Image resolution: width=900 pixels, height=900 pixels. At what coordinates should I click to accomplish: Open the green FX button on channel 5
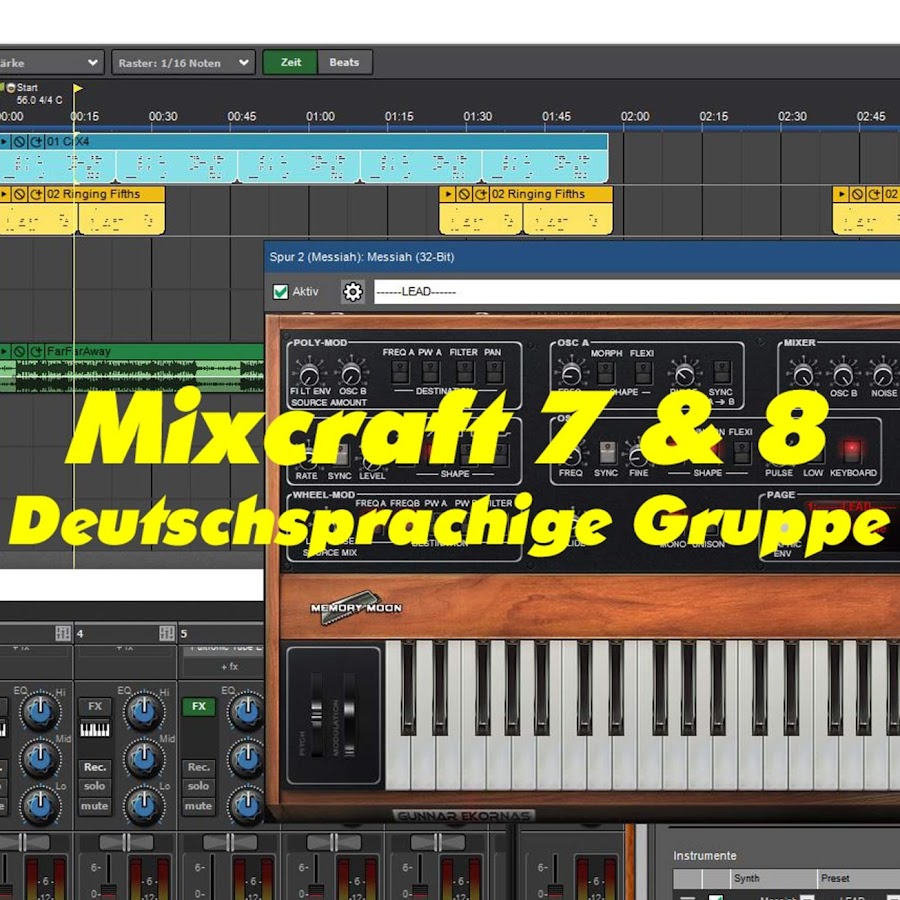[199, 707]
